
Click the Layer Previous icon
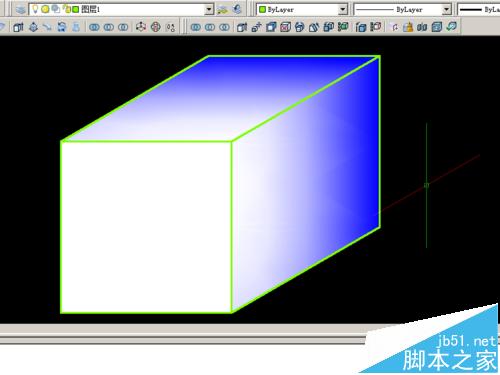pos(237,9)
